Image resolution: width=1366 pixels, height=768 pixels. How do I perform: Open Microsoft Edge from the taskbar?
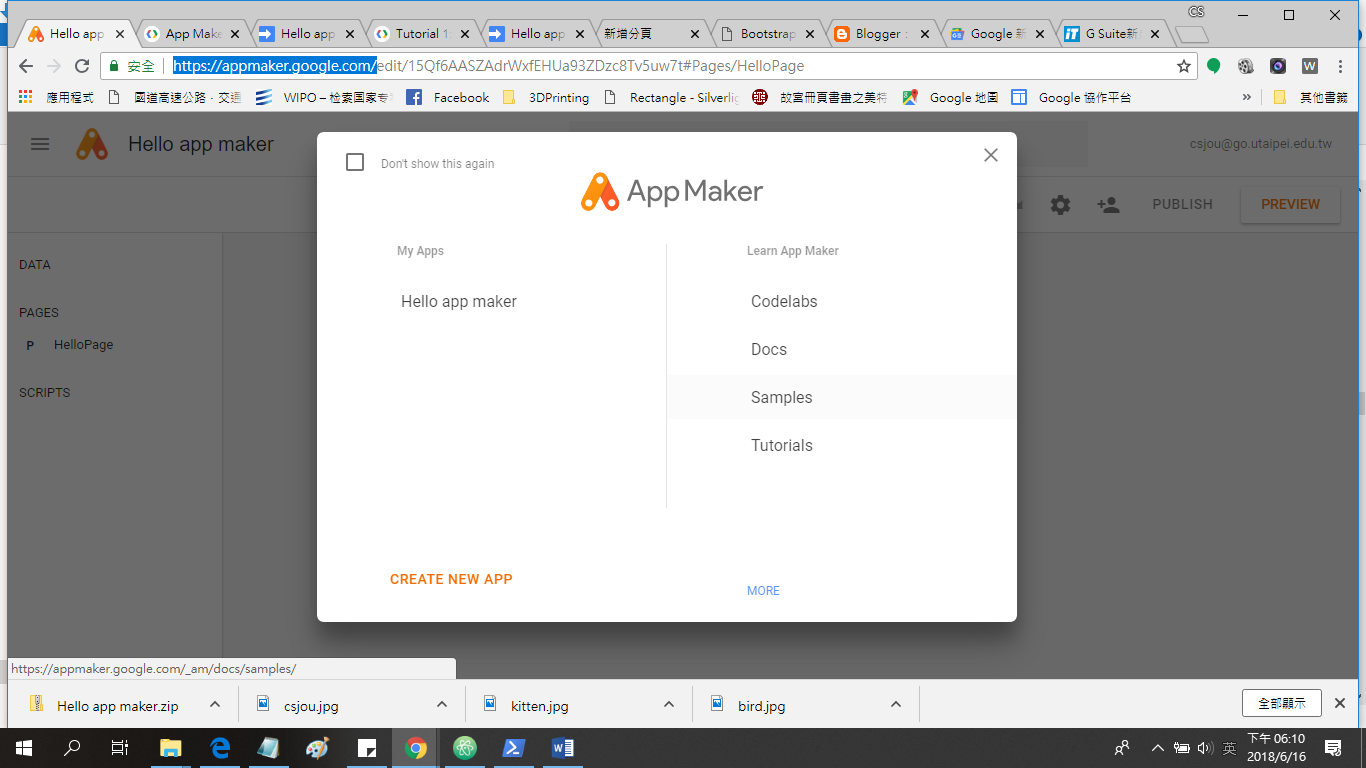coord(220,747)
